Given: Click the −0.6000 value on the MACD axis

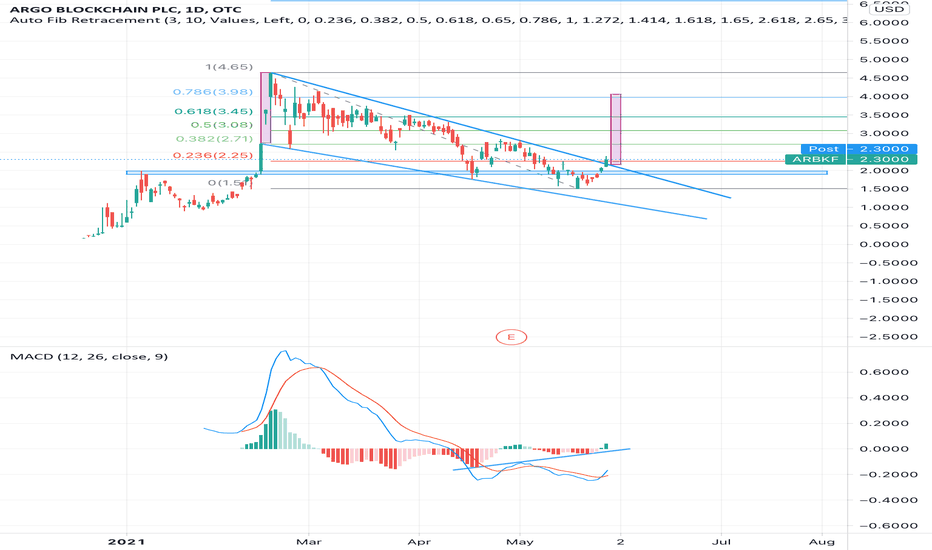Looking at the screenshot, I should 884,526.
